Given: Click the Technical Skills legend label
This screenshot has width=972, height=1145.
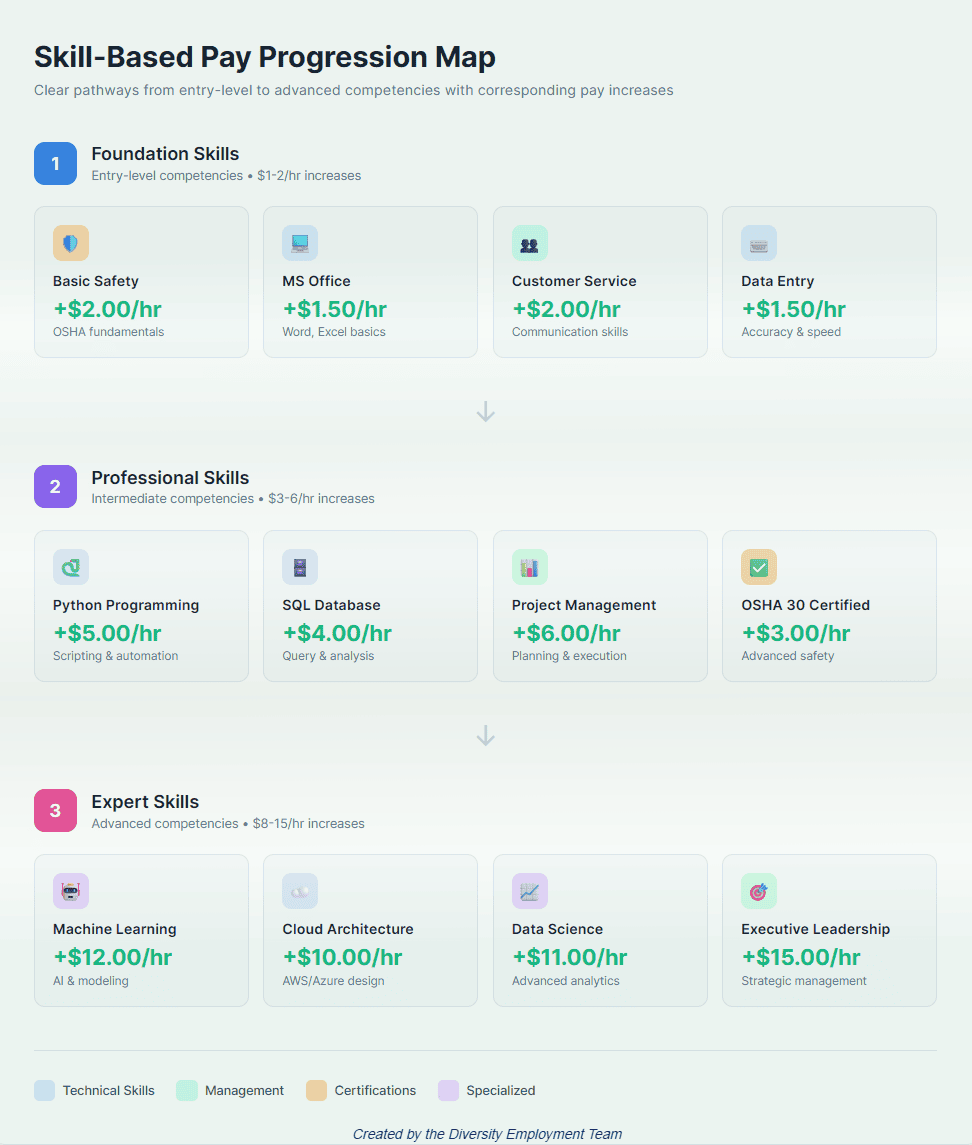Looking at the screenshot, I should click(109, 1090).
